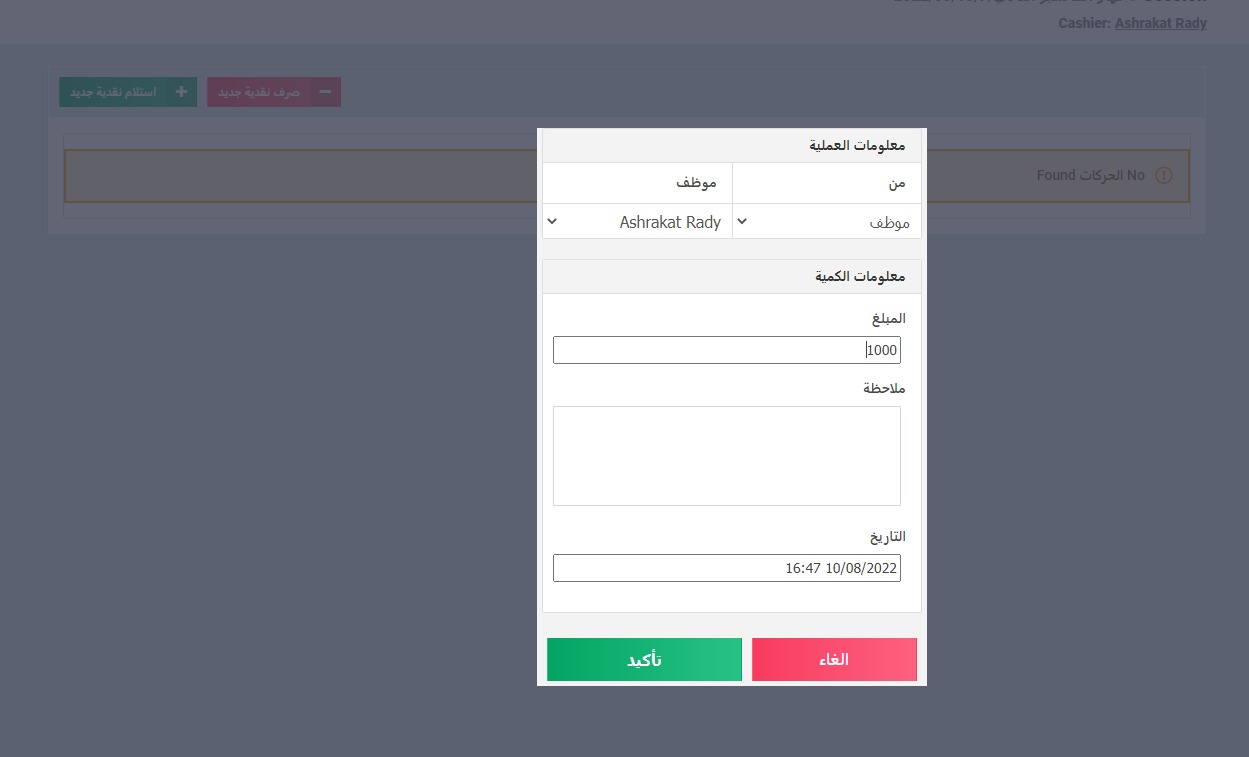This screenshot has width=1249, height=757.
Task: Click the plus icon for new cash receipt
Action: coord(181,92)
